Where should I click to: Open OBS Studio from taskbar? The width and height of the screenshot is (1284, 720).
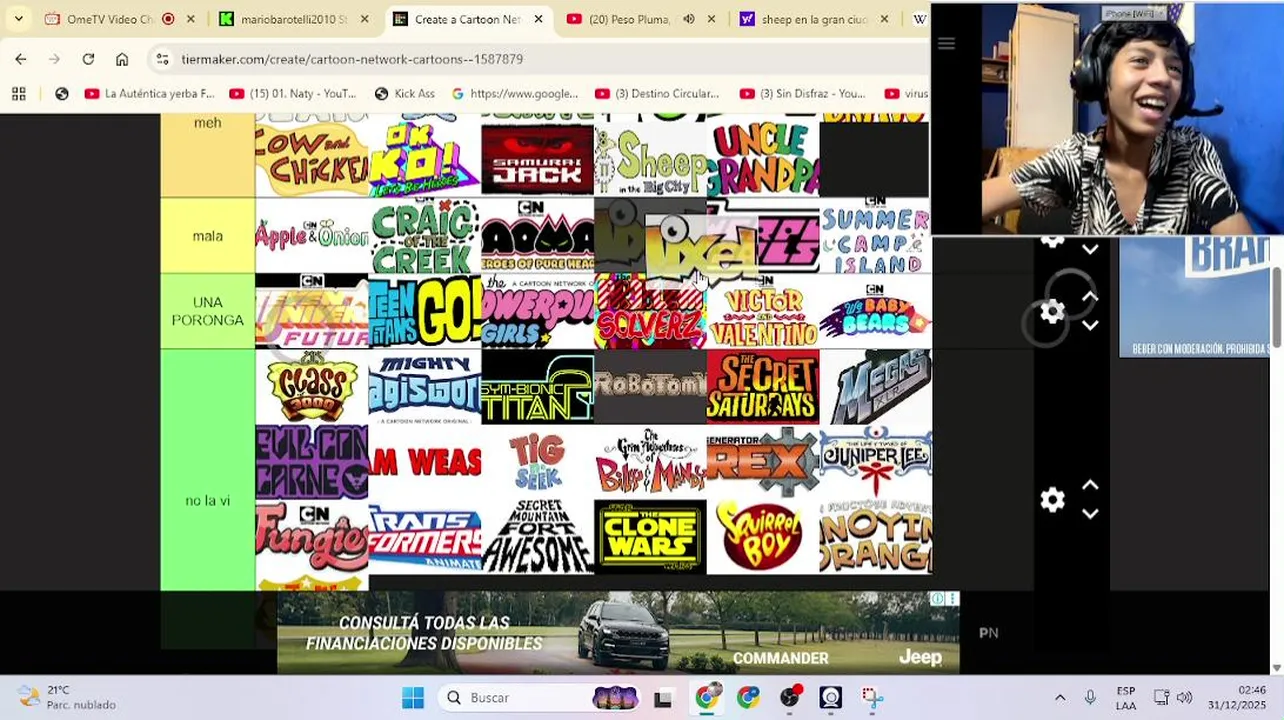coord(789,698)
